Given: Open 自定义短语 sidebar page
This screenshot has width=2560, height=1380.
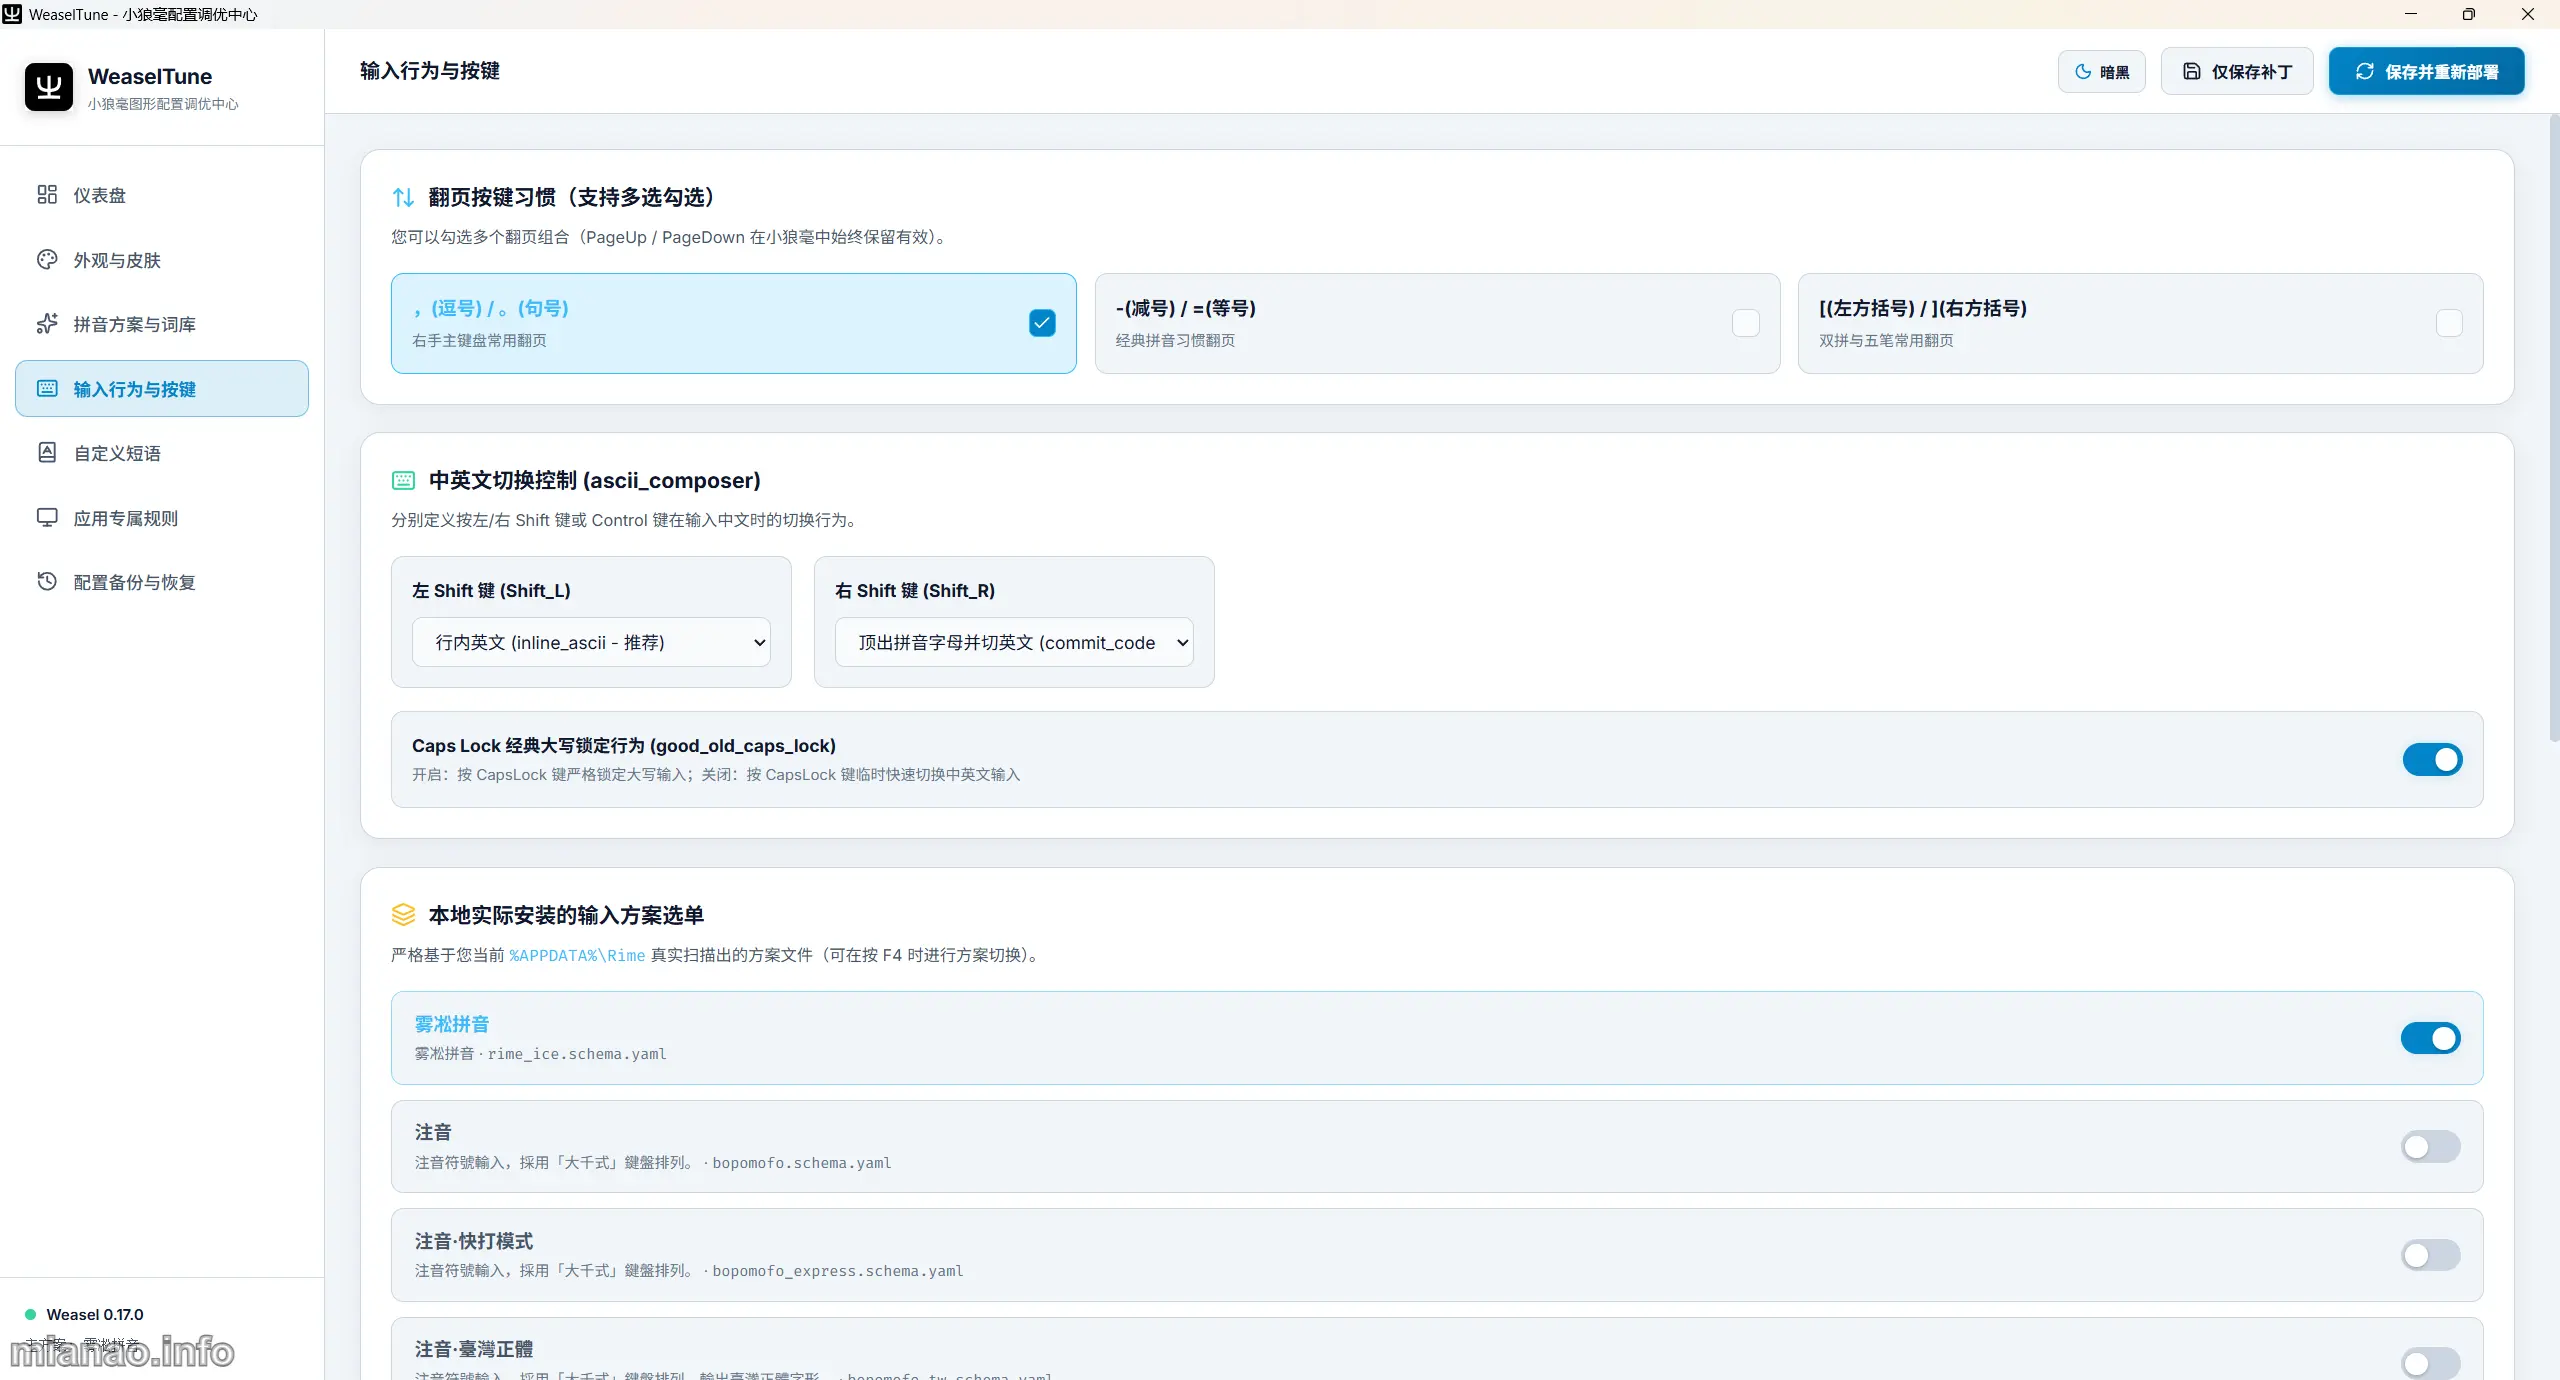Looking at the screenshot, I should pyautogui.click(x=162, y=453).
